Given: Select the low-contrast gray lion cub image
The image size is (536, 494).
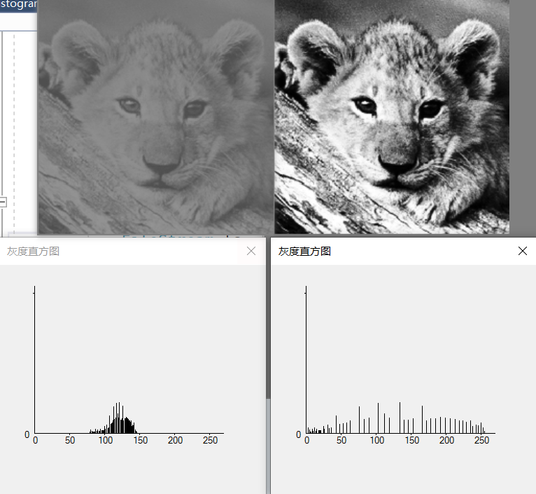Looking at the screenshot, I should tap(156, 117).
